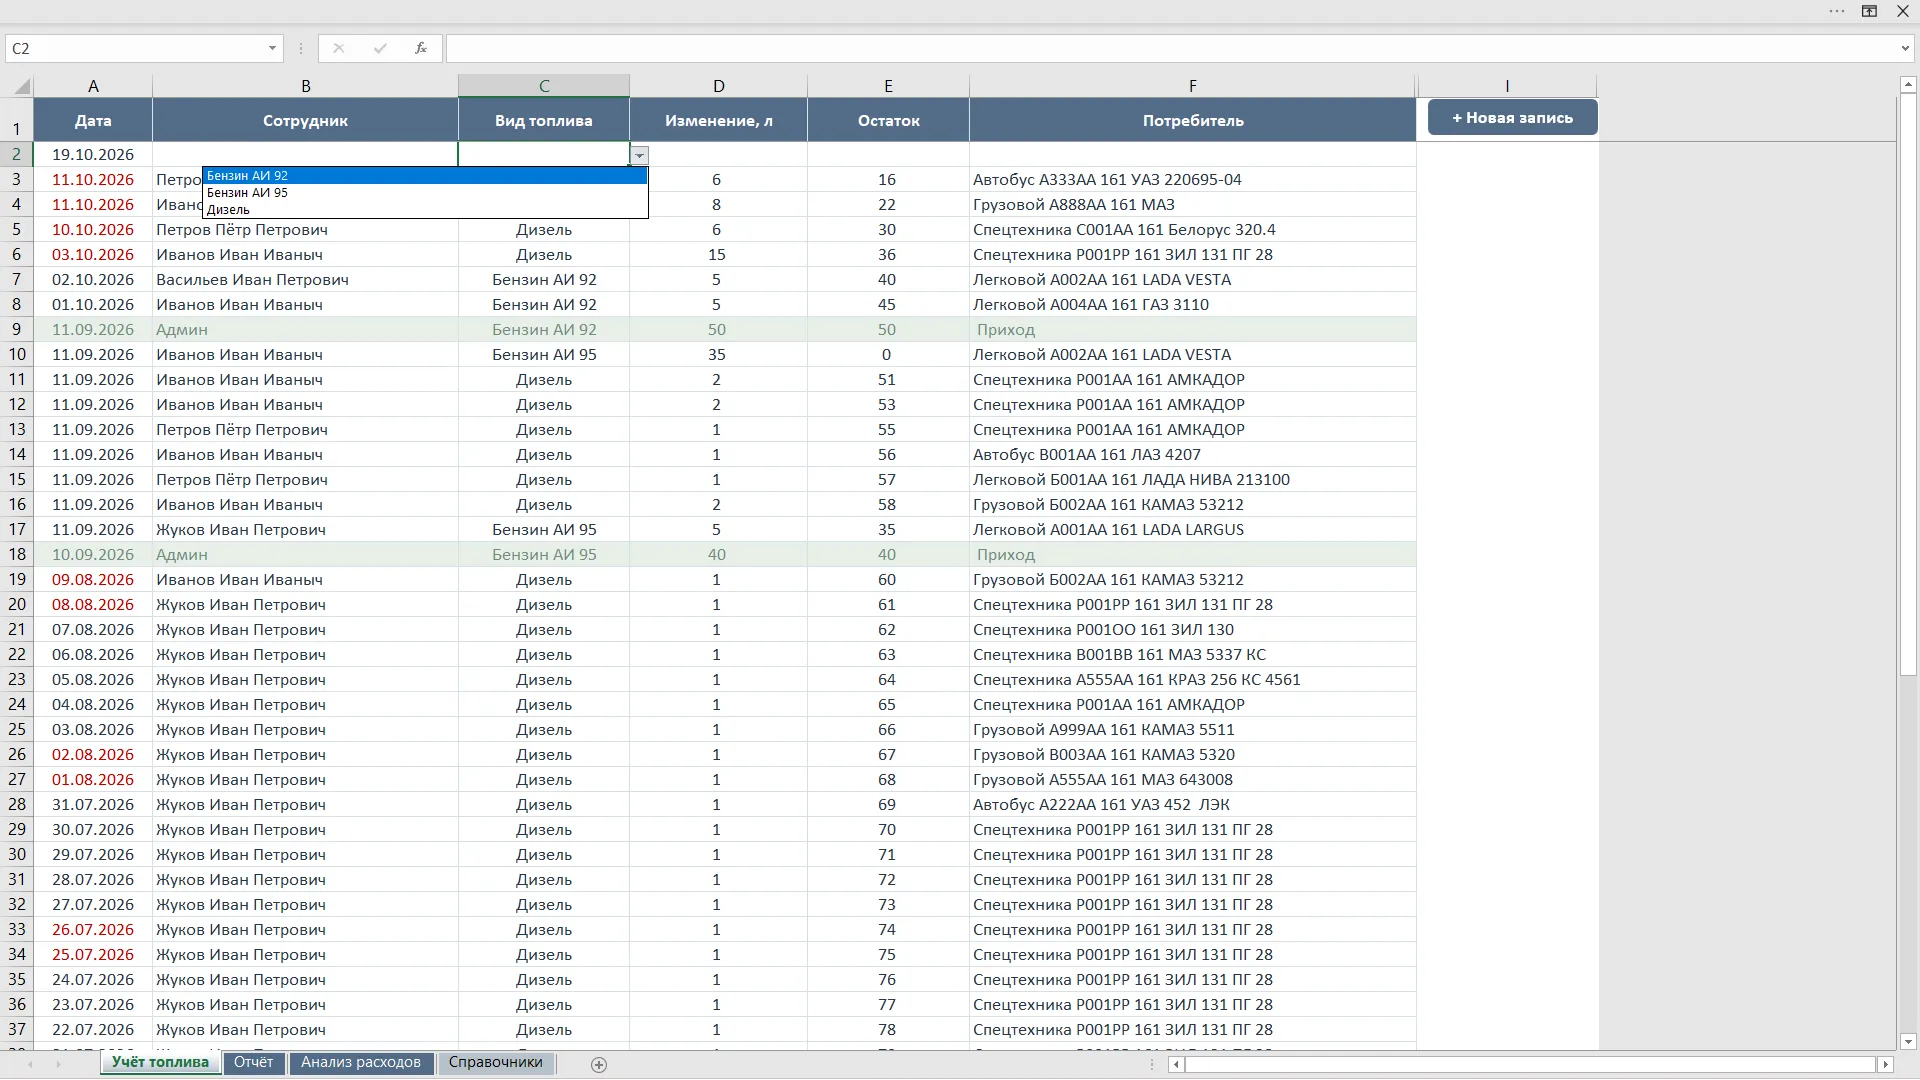Click Автобус В001АА 161 ЛАЗ 4207 cell
The image size is (1920, 1080).
point(1192,455)
